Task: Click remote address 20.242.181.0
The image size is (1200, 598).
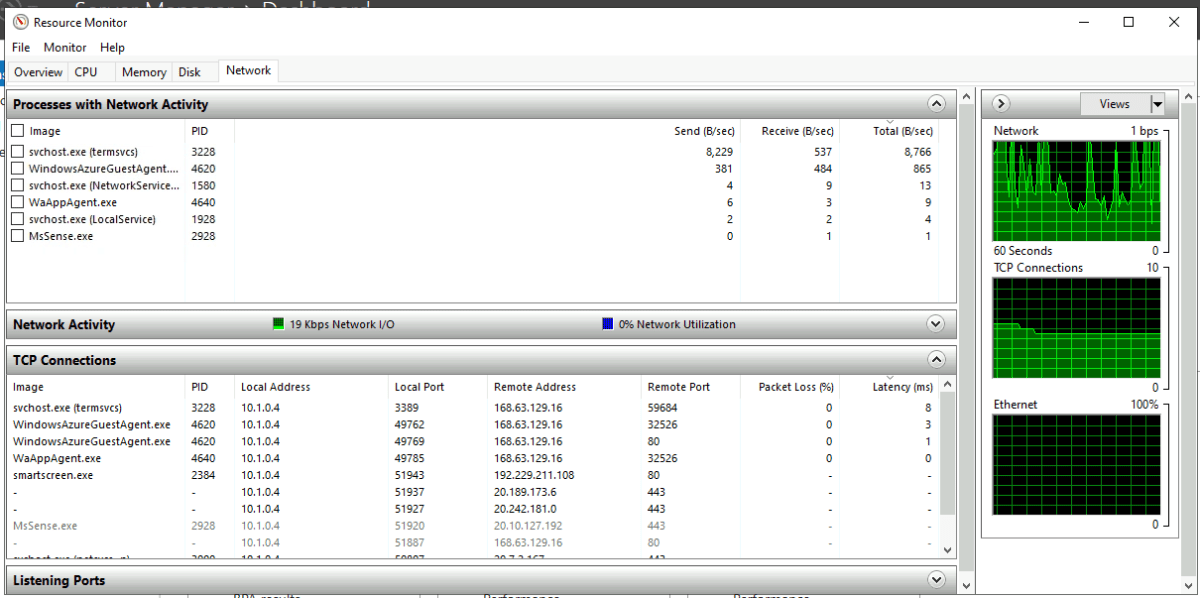Action: 525,509
